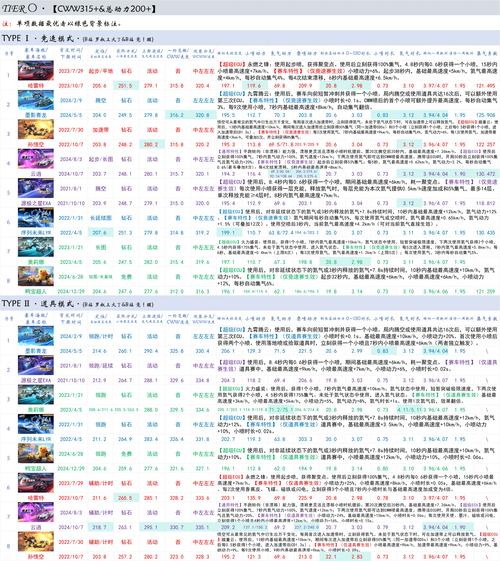Click the 214.6 cell in TYPE II
The height and width of the screenshot is (561, 500).
point(100,351)
